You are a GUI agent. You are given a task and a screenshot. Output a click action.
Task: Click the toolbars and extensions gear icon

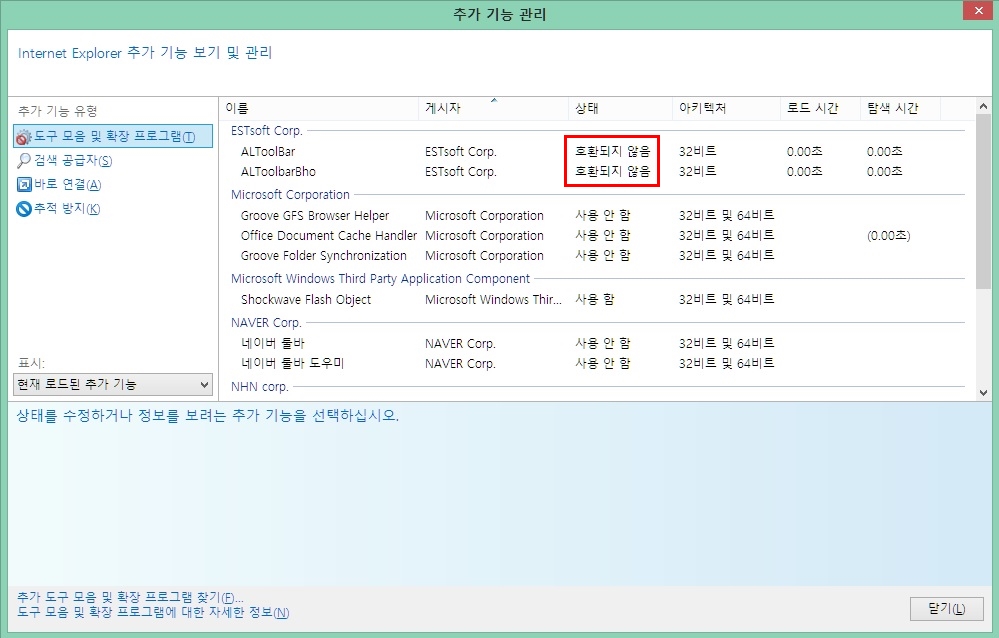tap(24, 137)
